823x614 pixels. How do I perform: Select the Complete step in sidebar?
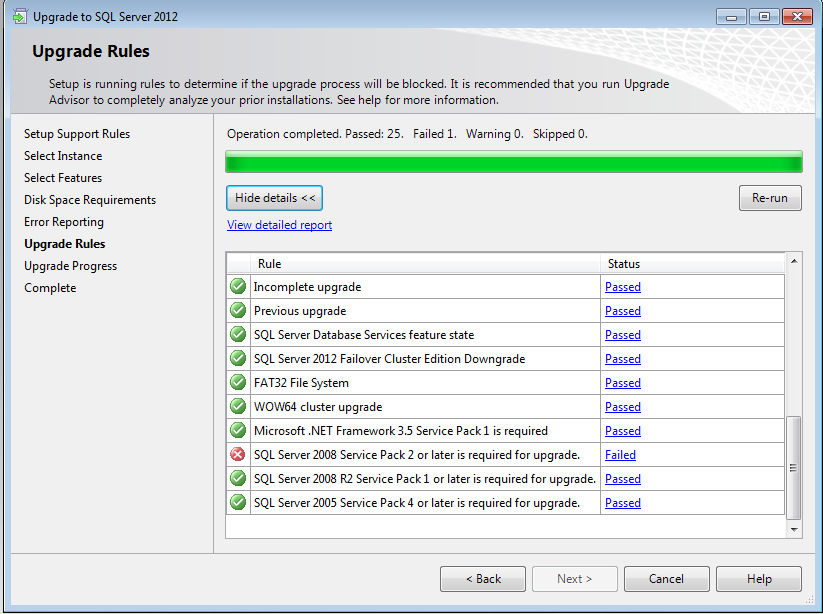[x=50, y=288]
